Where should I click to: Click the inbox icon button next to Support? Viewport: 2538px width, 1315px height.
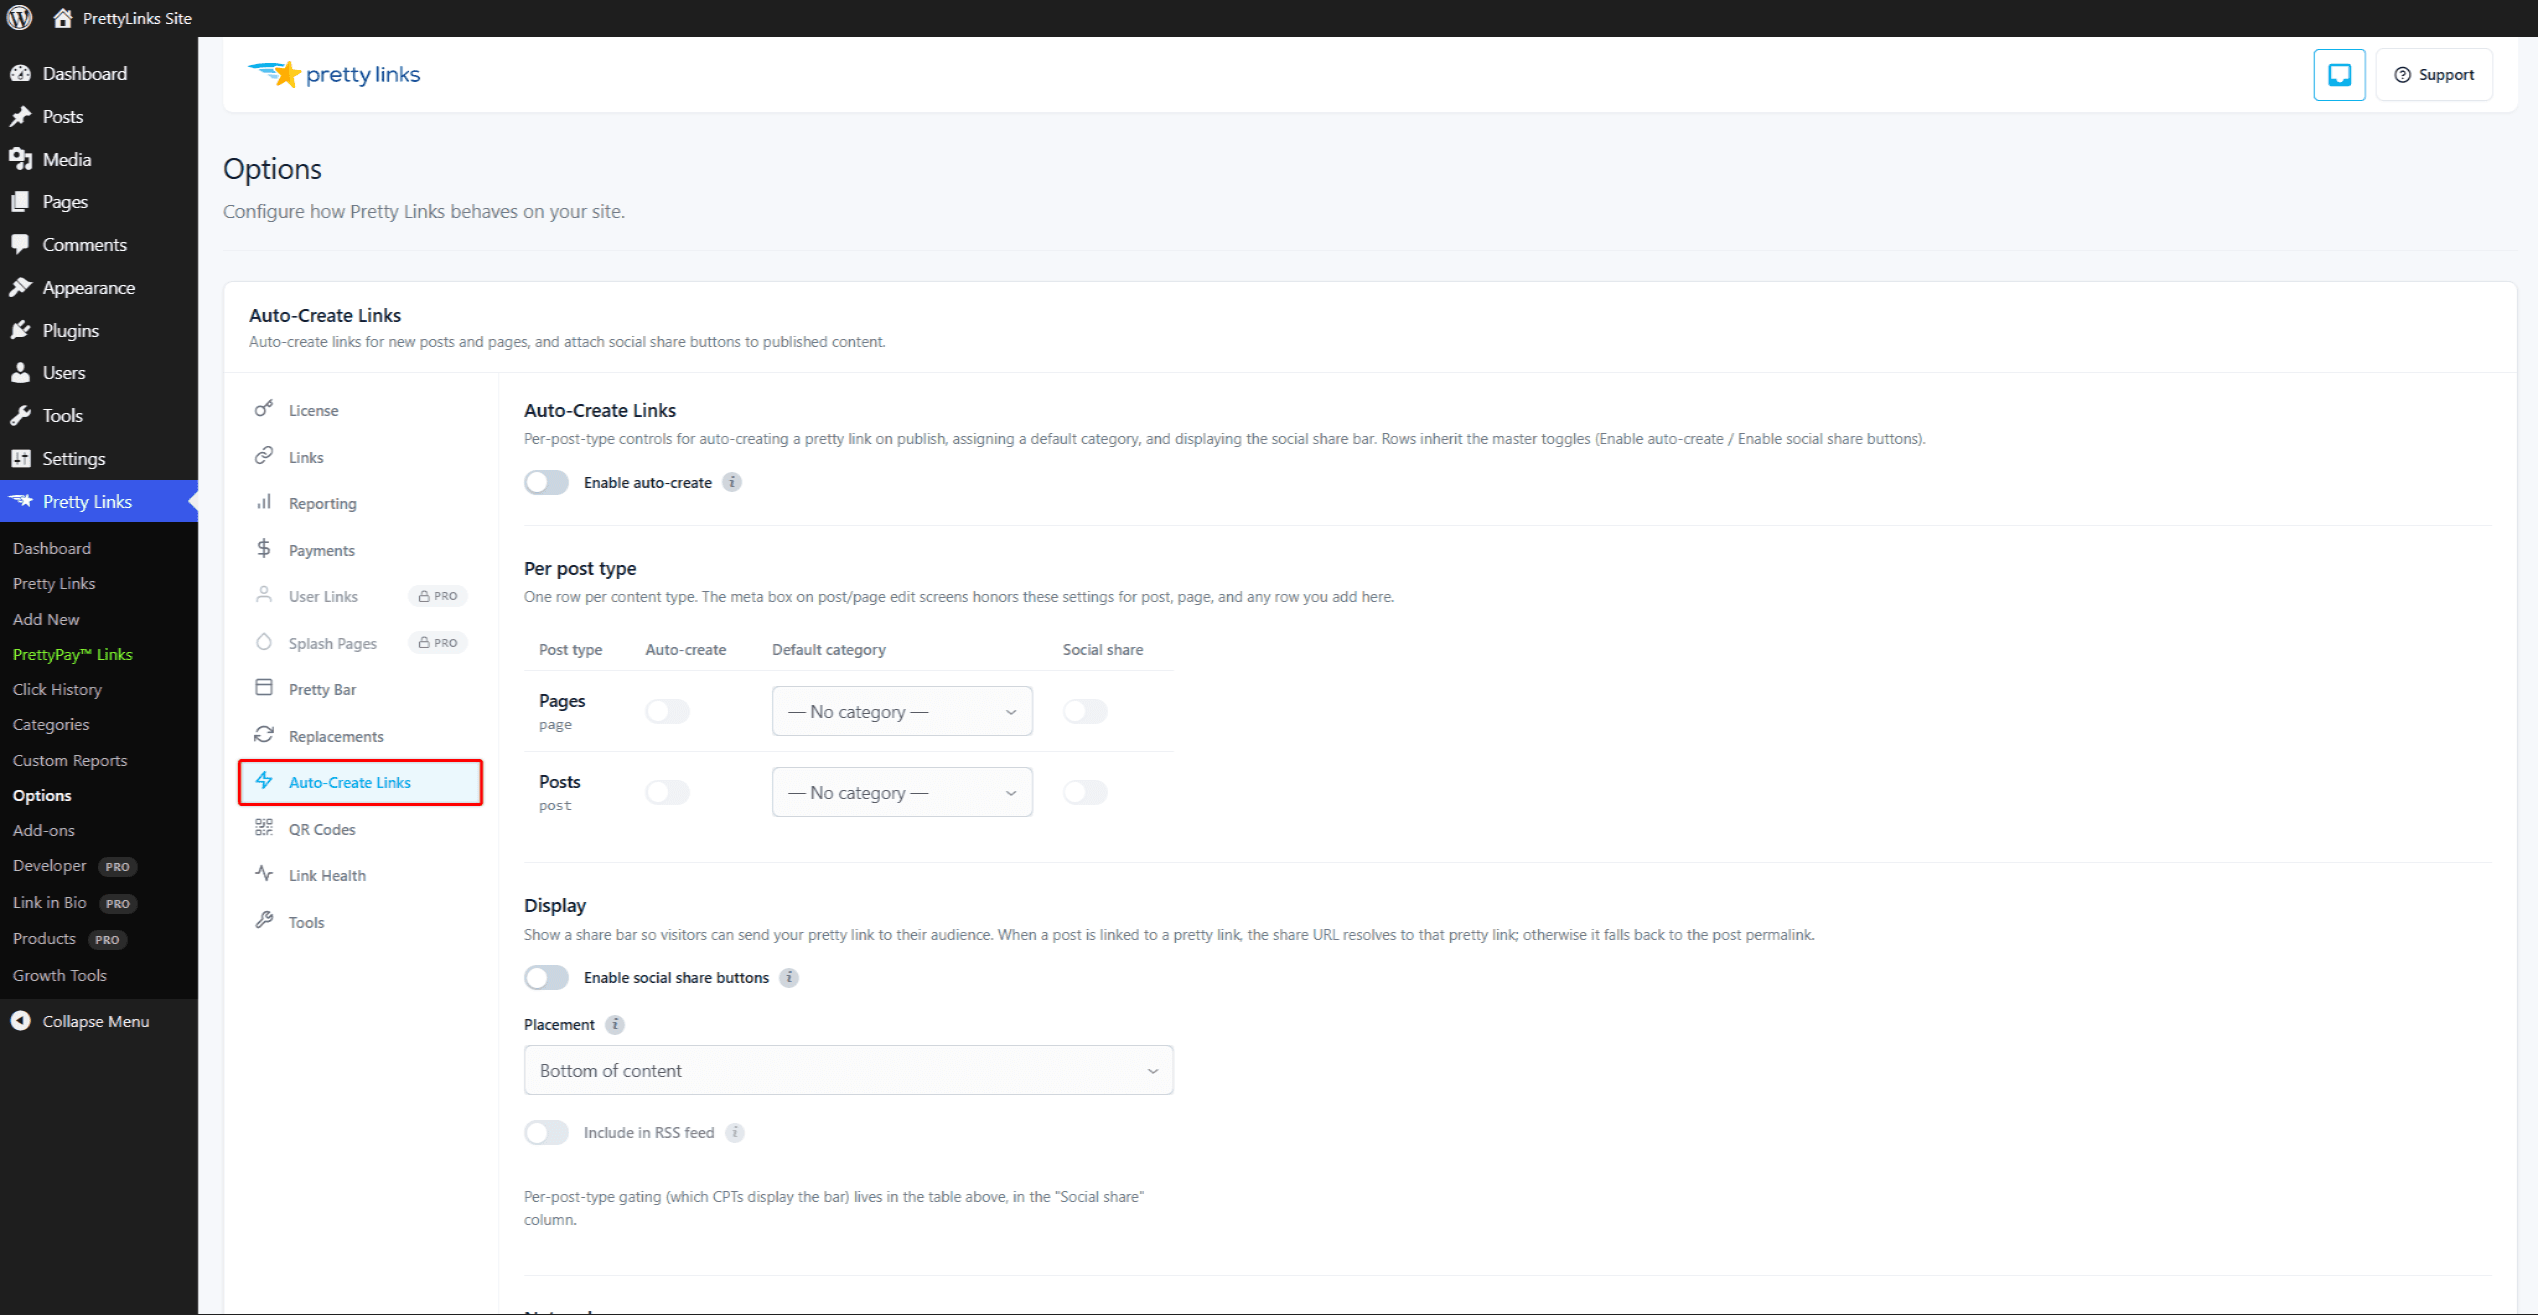pos(2339,74)
